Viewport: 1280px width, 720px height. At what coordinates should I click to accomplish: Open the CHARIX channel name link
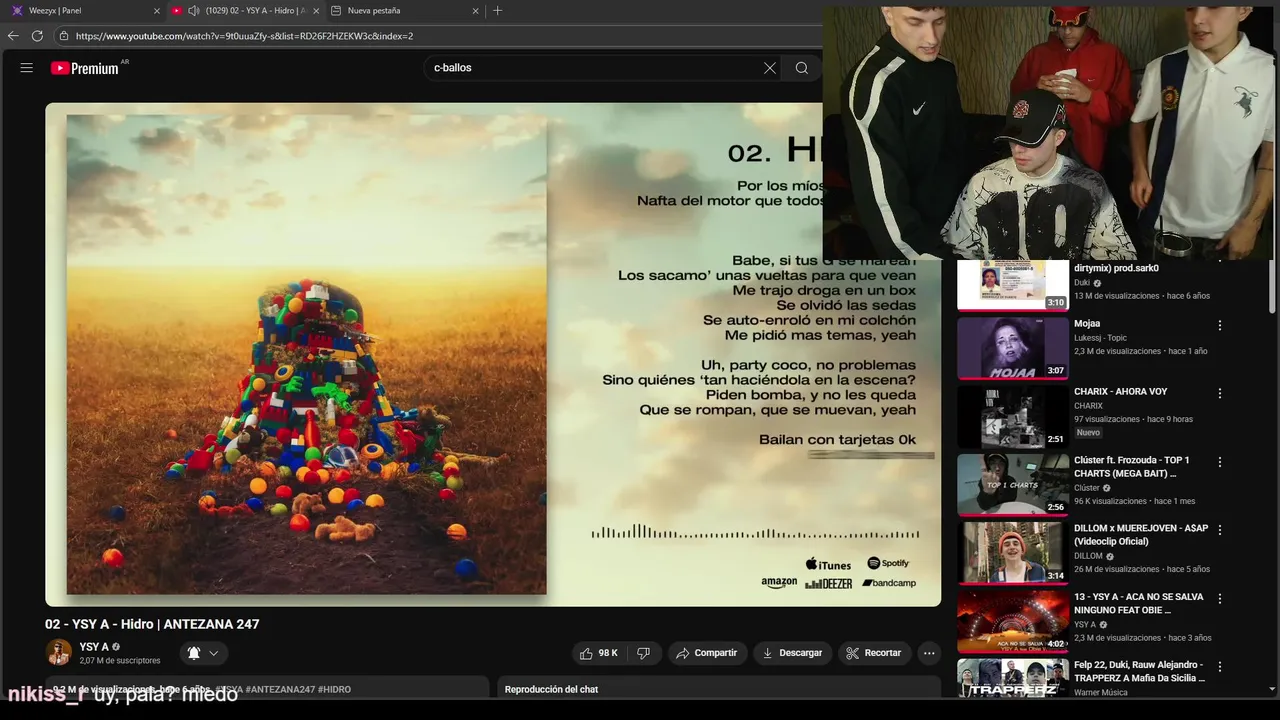(1088, 406)
